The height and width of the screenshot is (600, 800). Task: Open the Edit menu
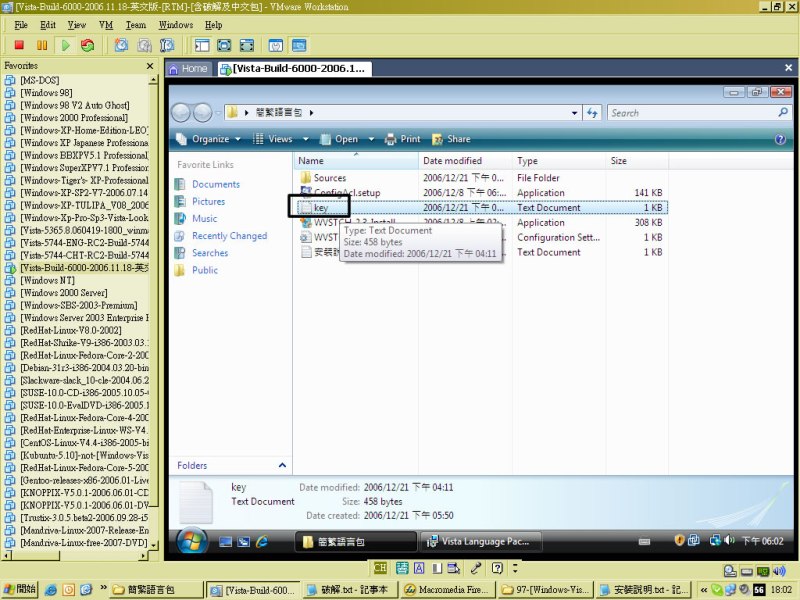(48, 24)
